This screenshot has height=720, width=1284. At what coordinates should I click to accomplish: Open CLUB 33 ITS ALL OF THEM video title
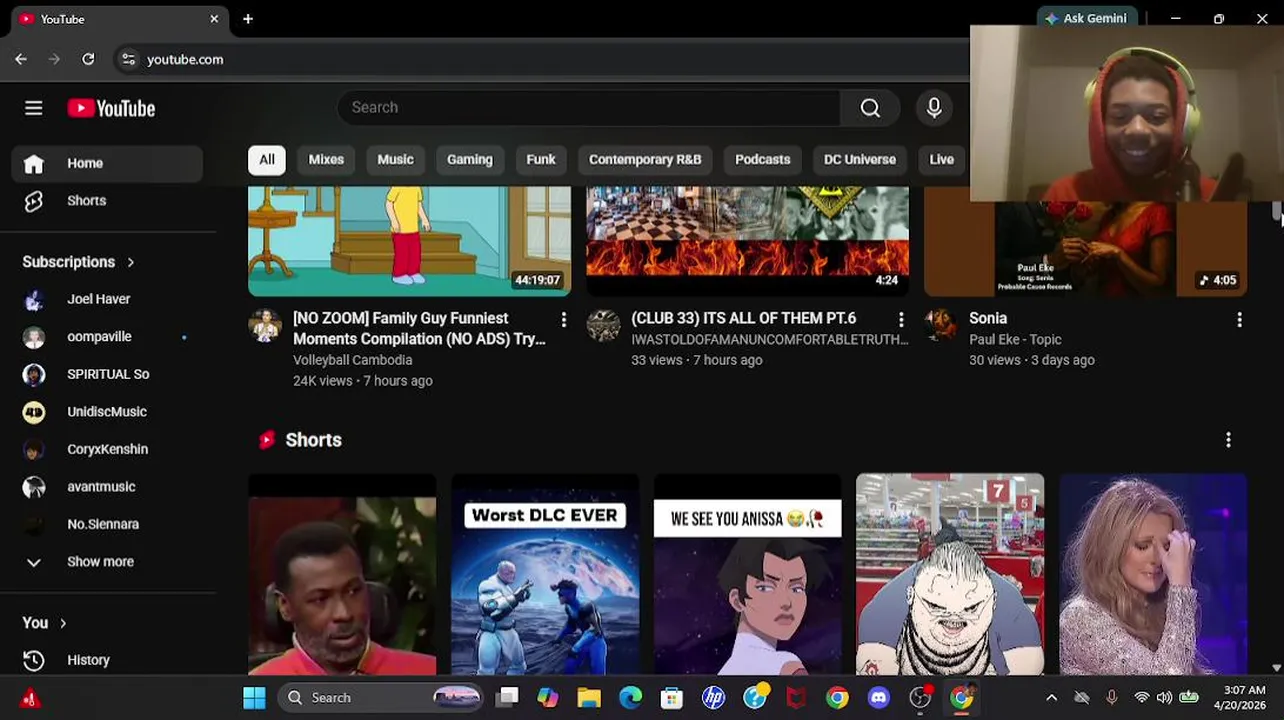pos(743,318)
